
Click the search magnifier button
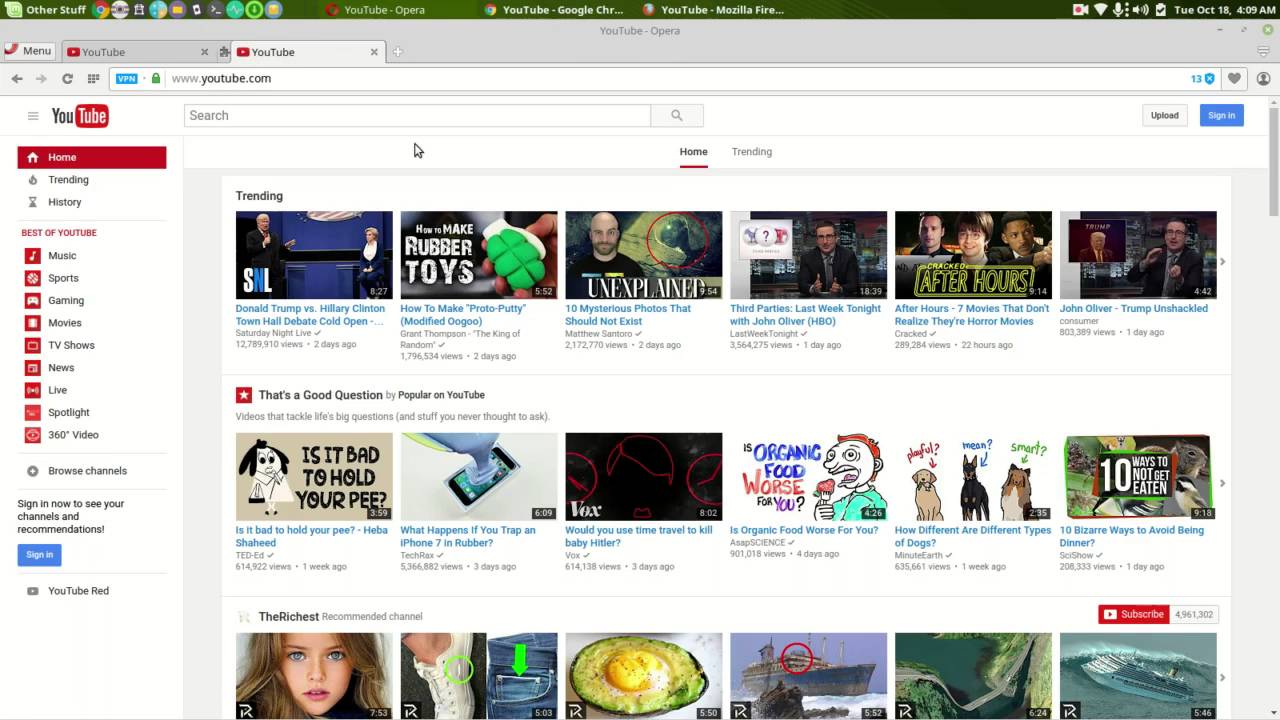[677, 115]
